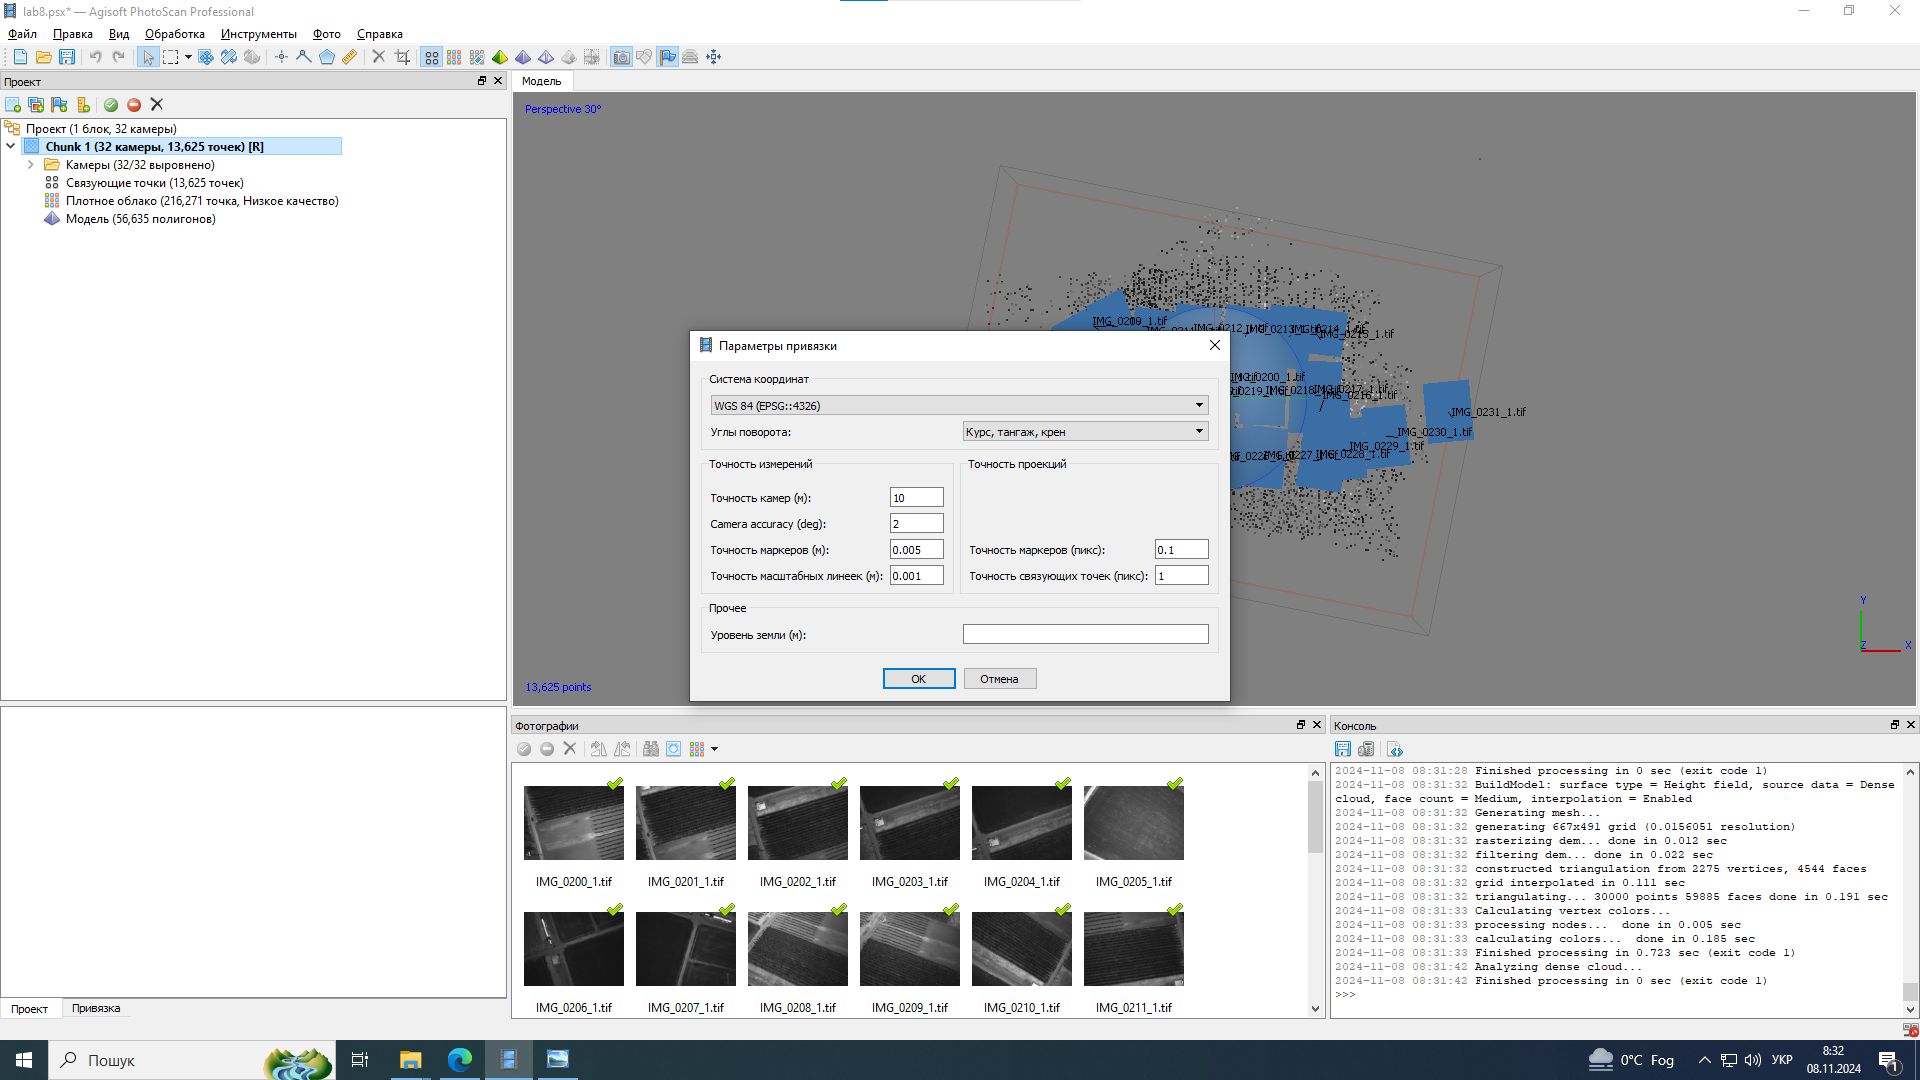Click the Уровень земли input field
This screenshot has height=1080, width=1920.
point(1085,634)
